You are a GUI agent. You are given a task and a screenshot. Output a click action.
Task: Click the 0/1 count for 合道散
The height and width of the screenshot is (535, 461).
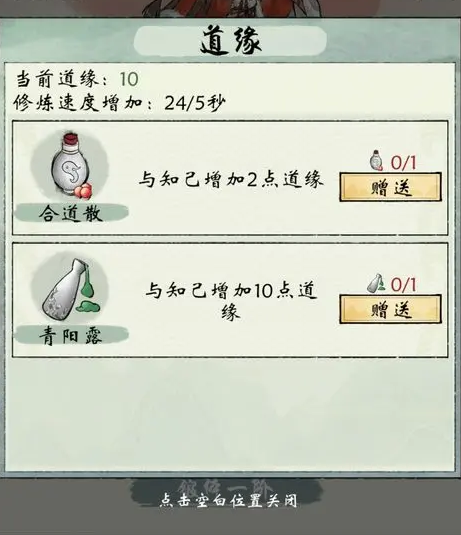click(403, 162)
